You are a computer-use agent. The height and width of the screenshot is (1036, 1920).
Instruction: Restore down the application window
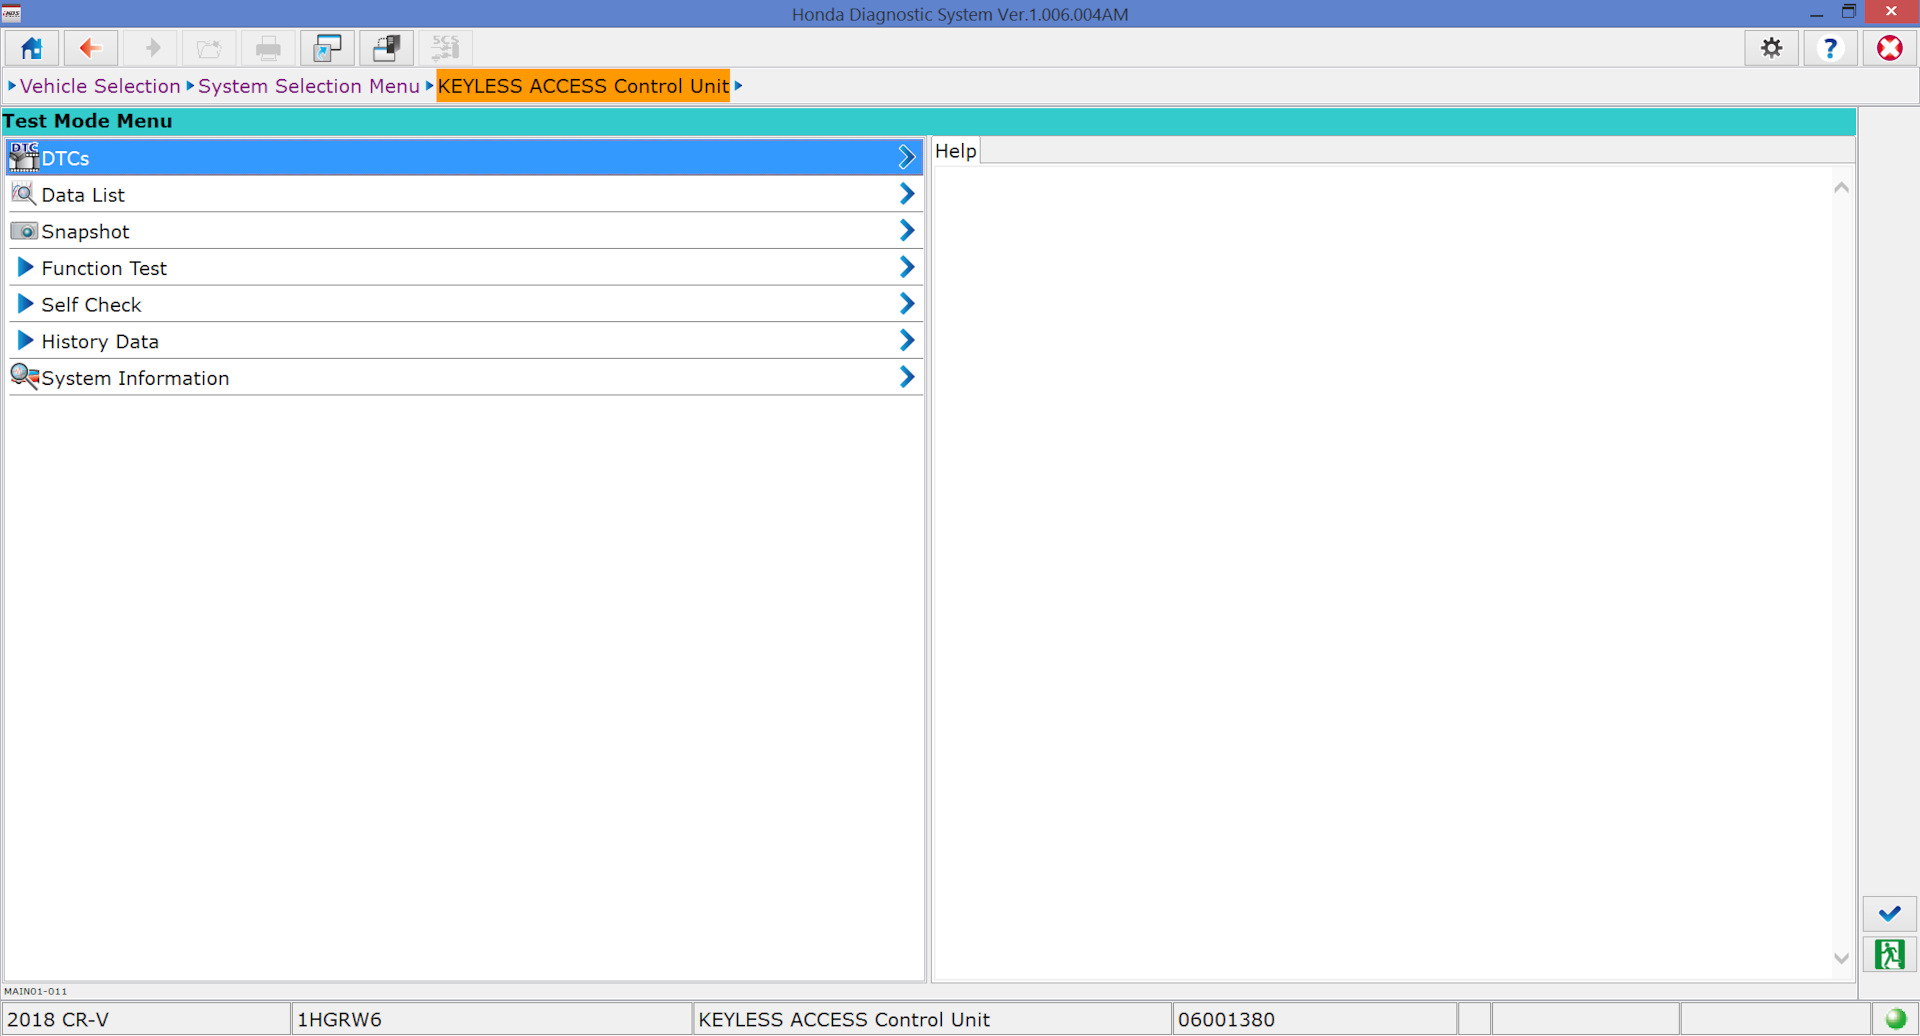[1849, 12]
